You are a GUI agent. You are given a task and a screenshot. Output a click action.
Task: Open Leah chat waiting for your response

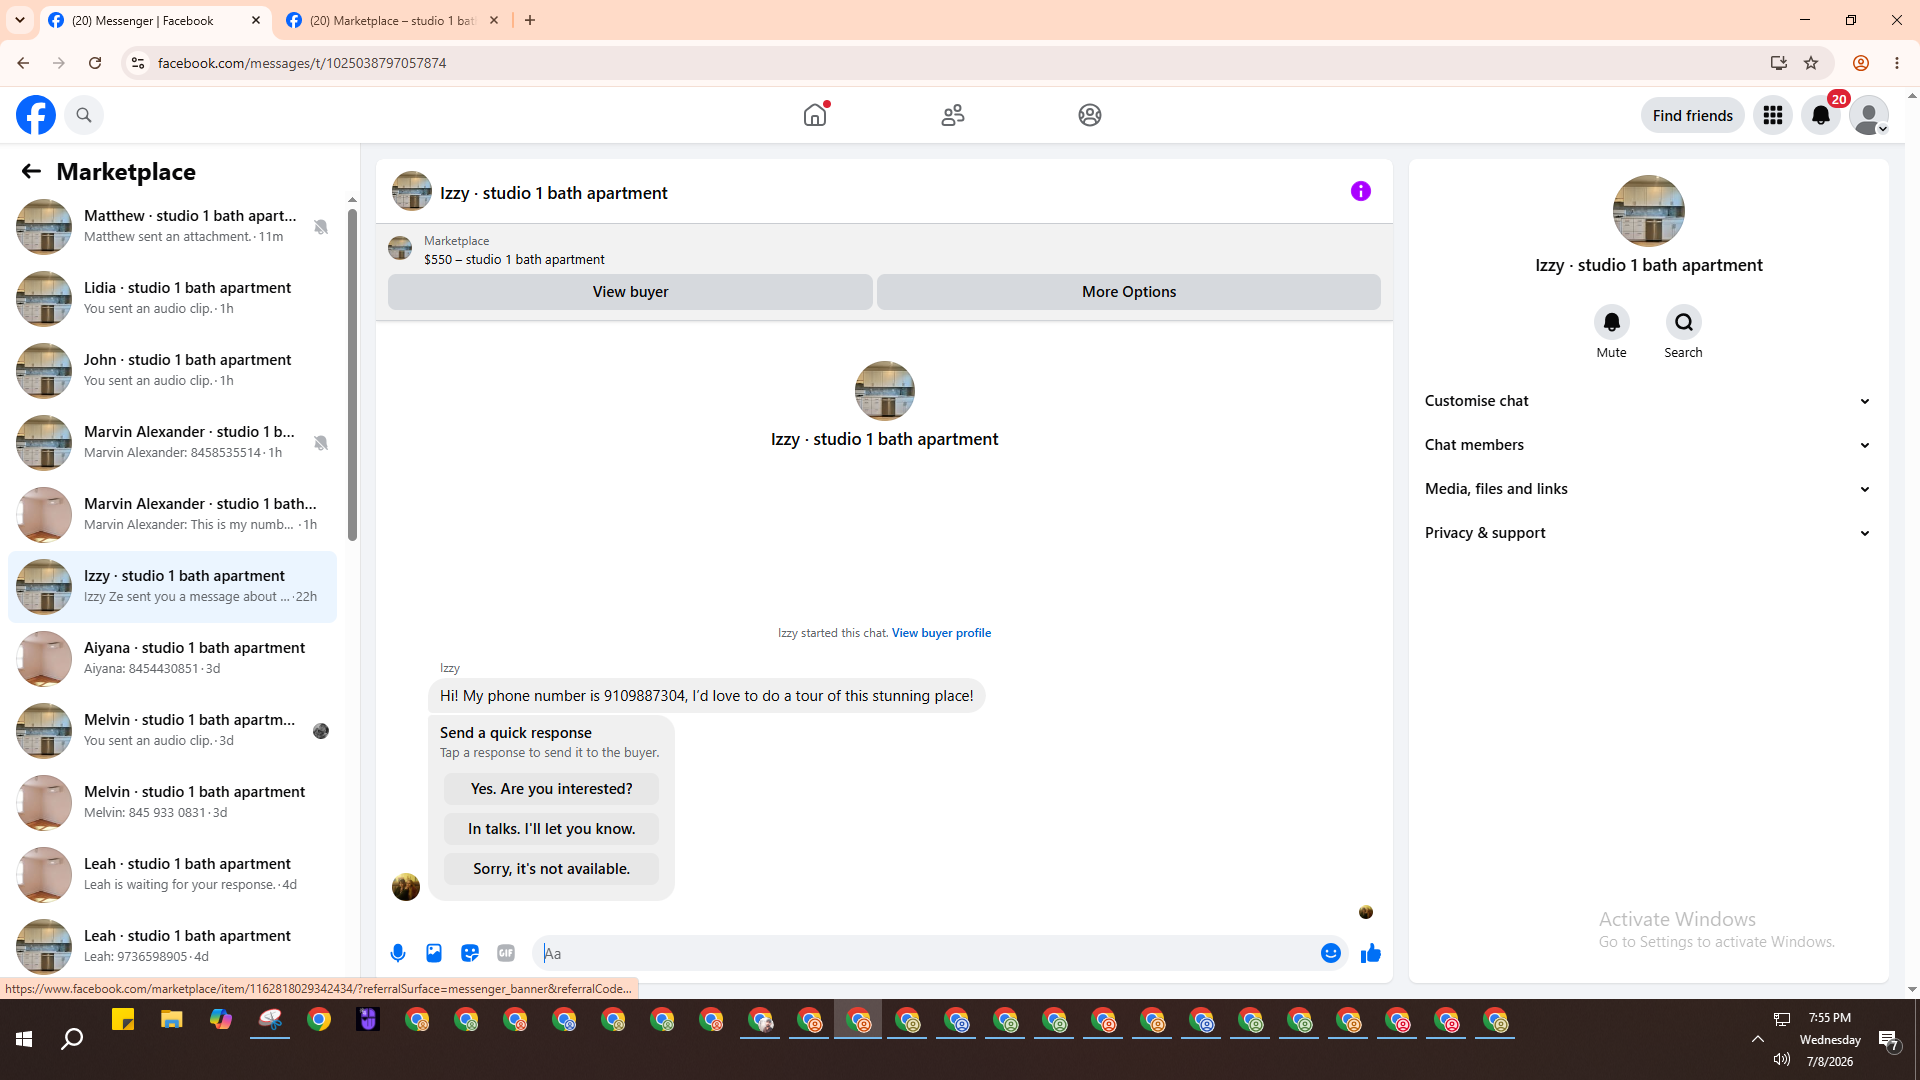172,875
